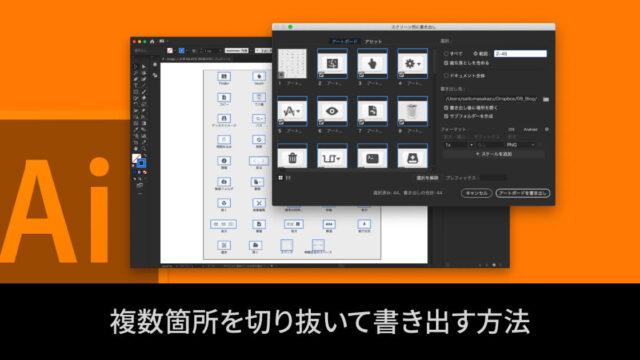Open folder browse icon next to export path

(546, 99)
